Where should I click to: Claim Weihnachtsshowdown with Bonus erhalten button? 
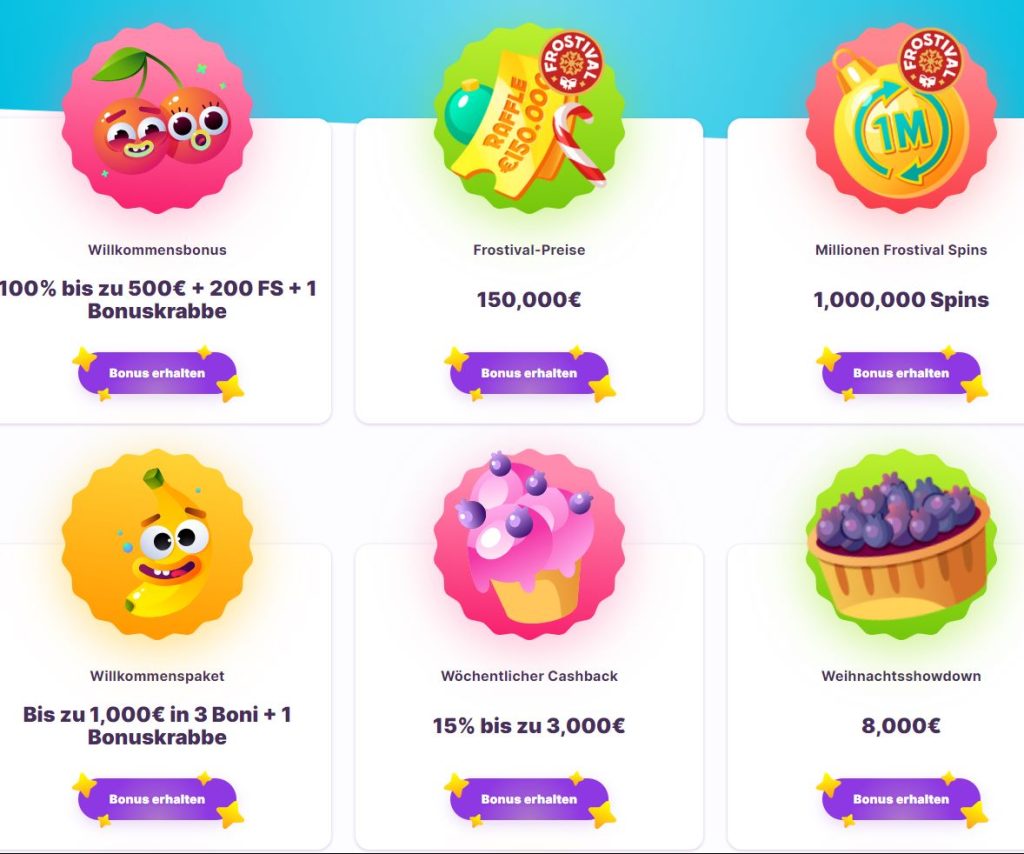coord(901,799)
